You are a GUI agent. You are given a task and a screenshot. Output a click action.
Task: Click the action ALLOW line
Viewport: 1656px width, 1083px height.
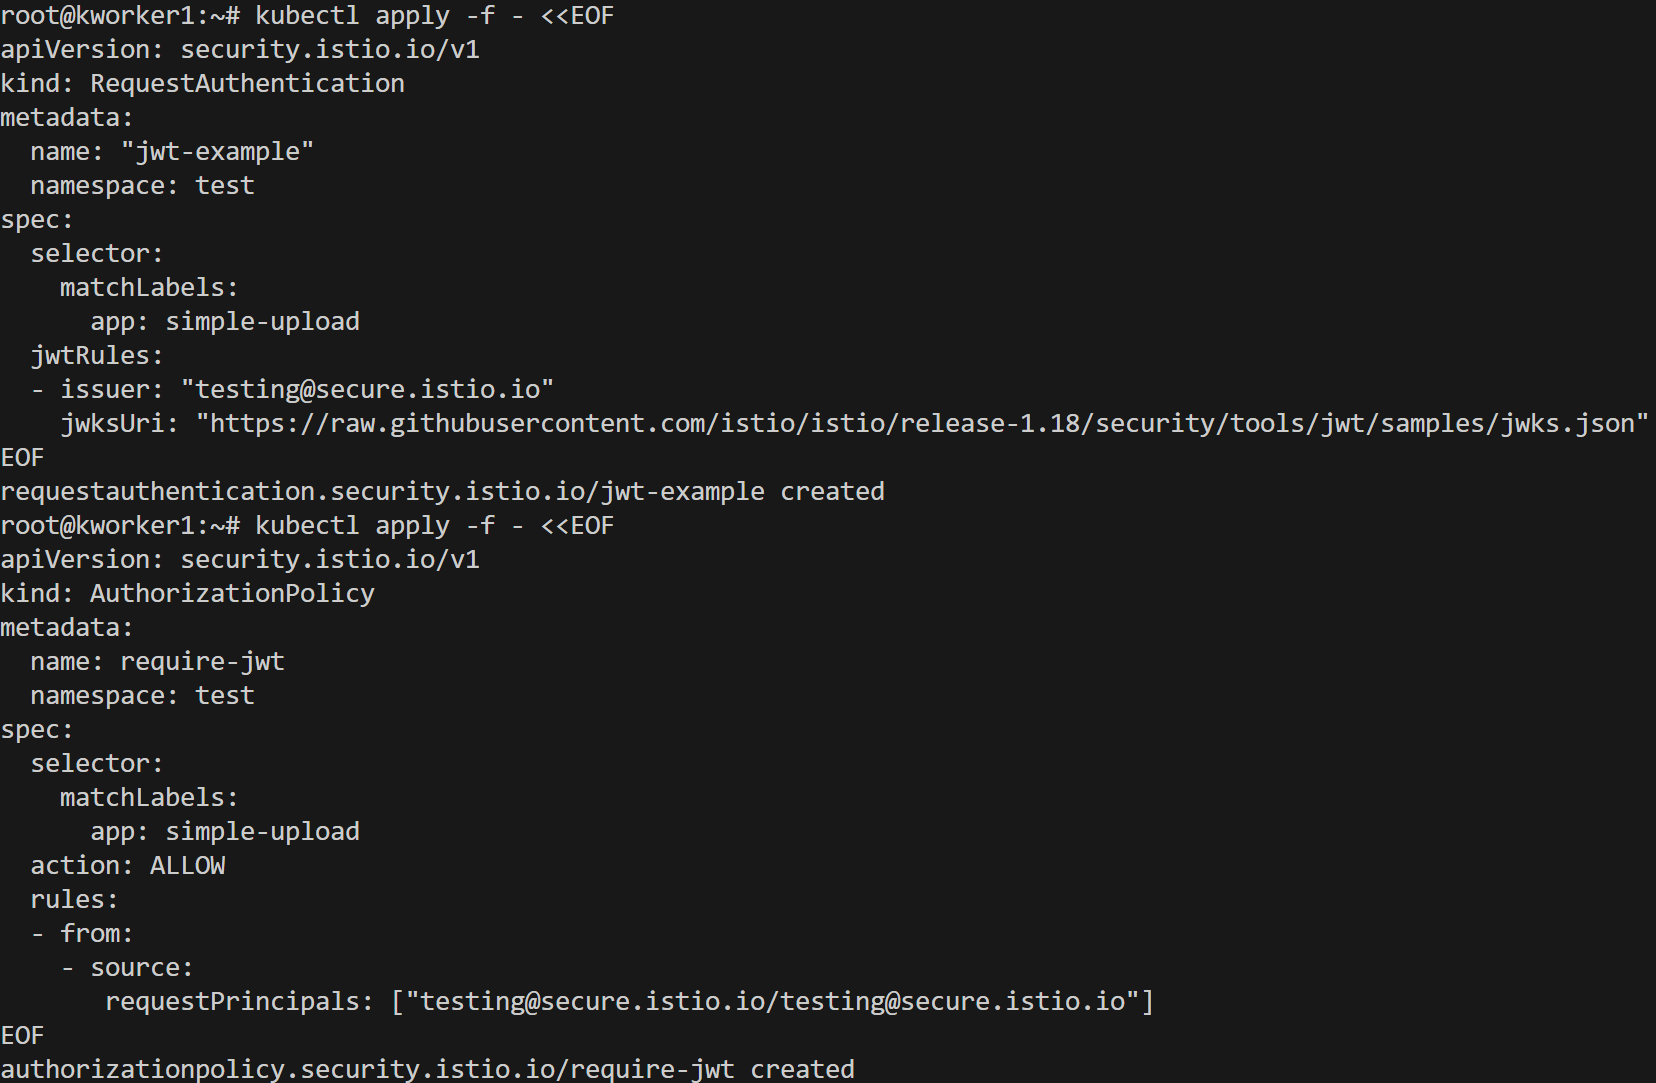pos(128,866)
